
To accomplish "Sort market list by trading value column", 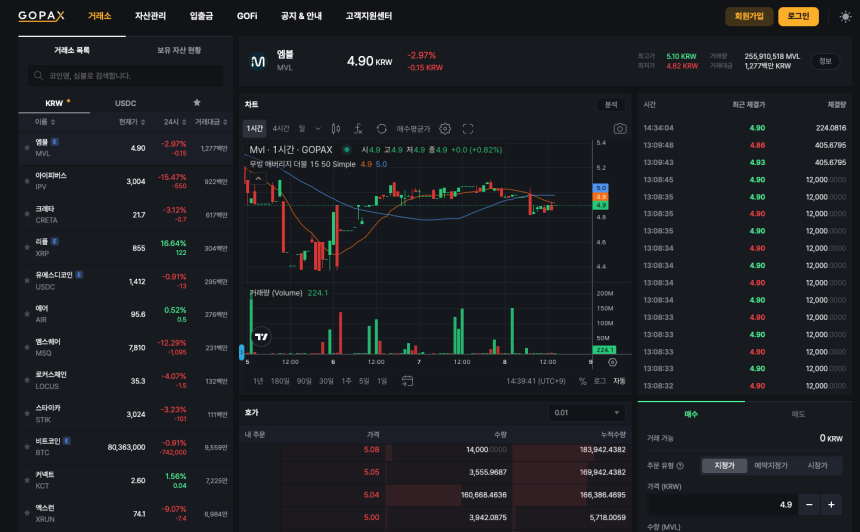I will (211, 122).
